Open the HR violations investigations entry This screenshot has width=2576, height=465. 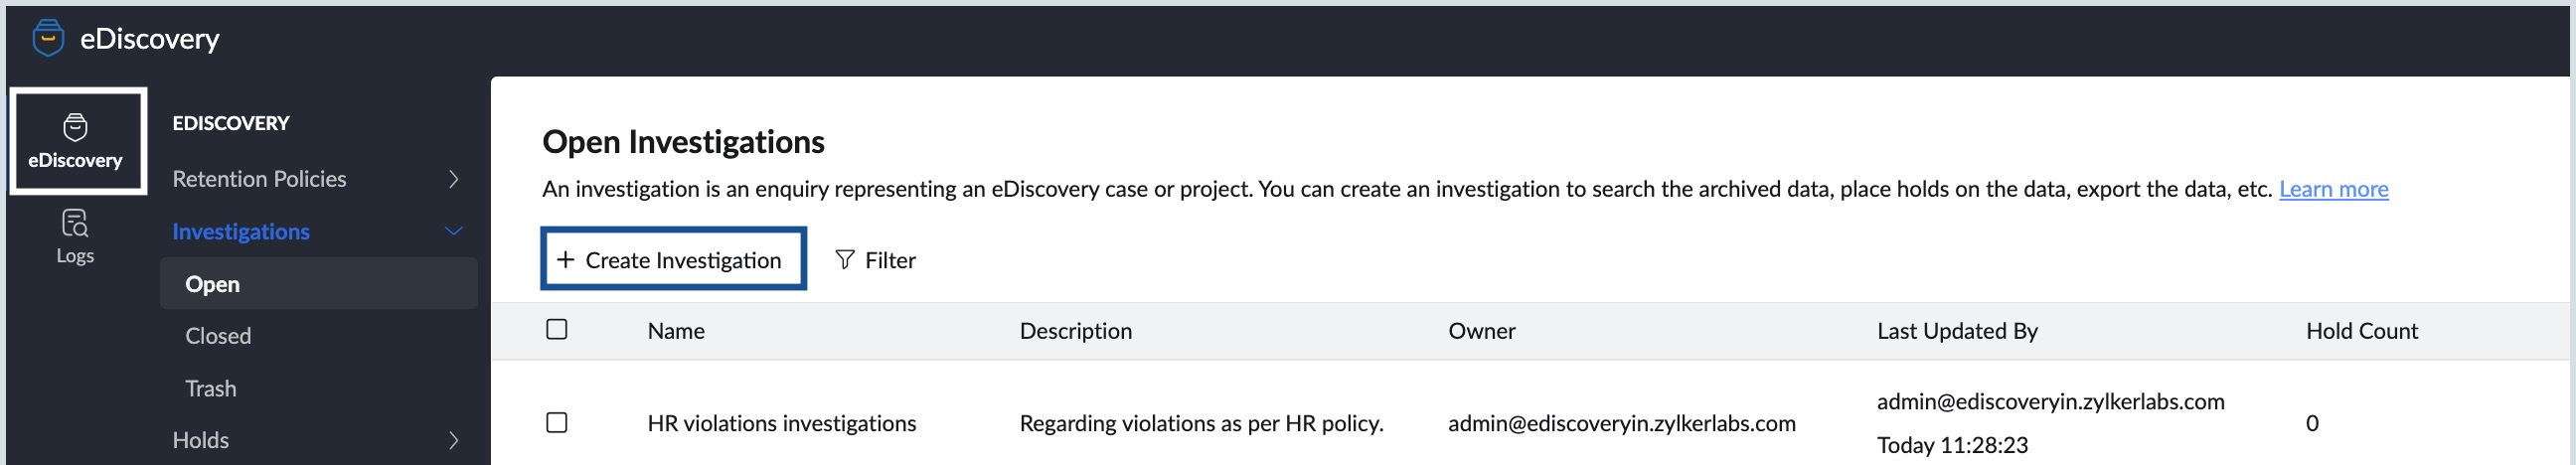[781, 423]
